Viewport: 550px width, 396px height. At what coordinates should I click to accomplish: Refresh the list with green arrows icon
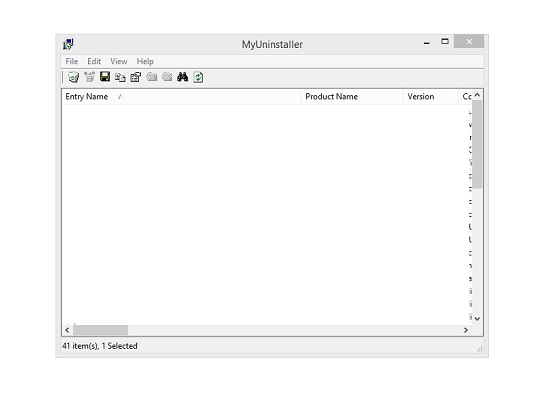[x=198, y=77]
